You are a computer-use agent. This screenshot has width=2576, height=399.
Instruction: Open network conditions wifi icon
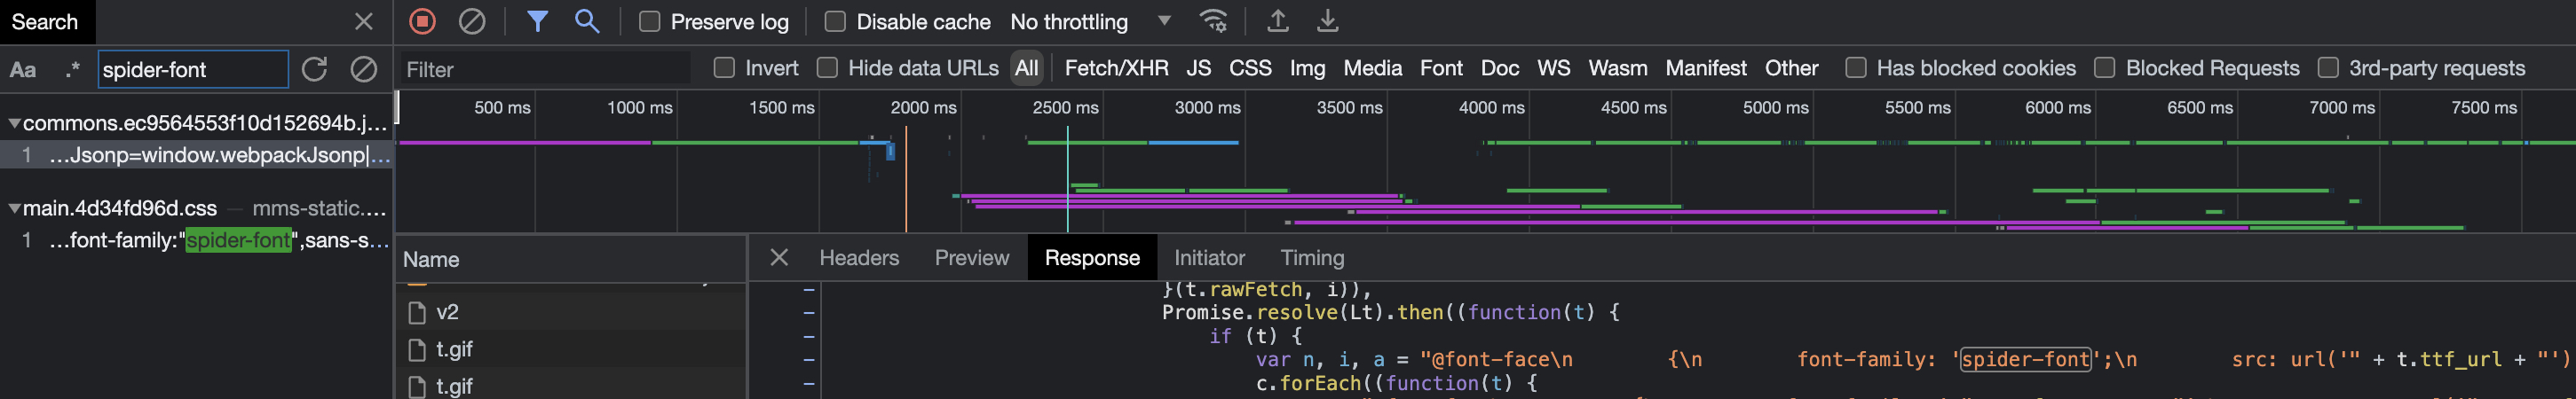point(1213,21)
